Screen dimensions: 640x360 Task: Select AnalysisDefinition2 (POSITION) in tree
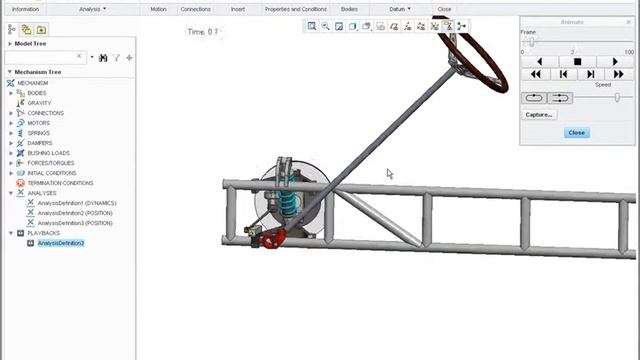pos(75,213)
